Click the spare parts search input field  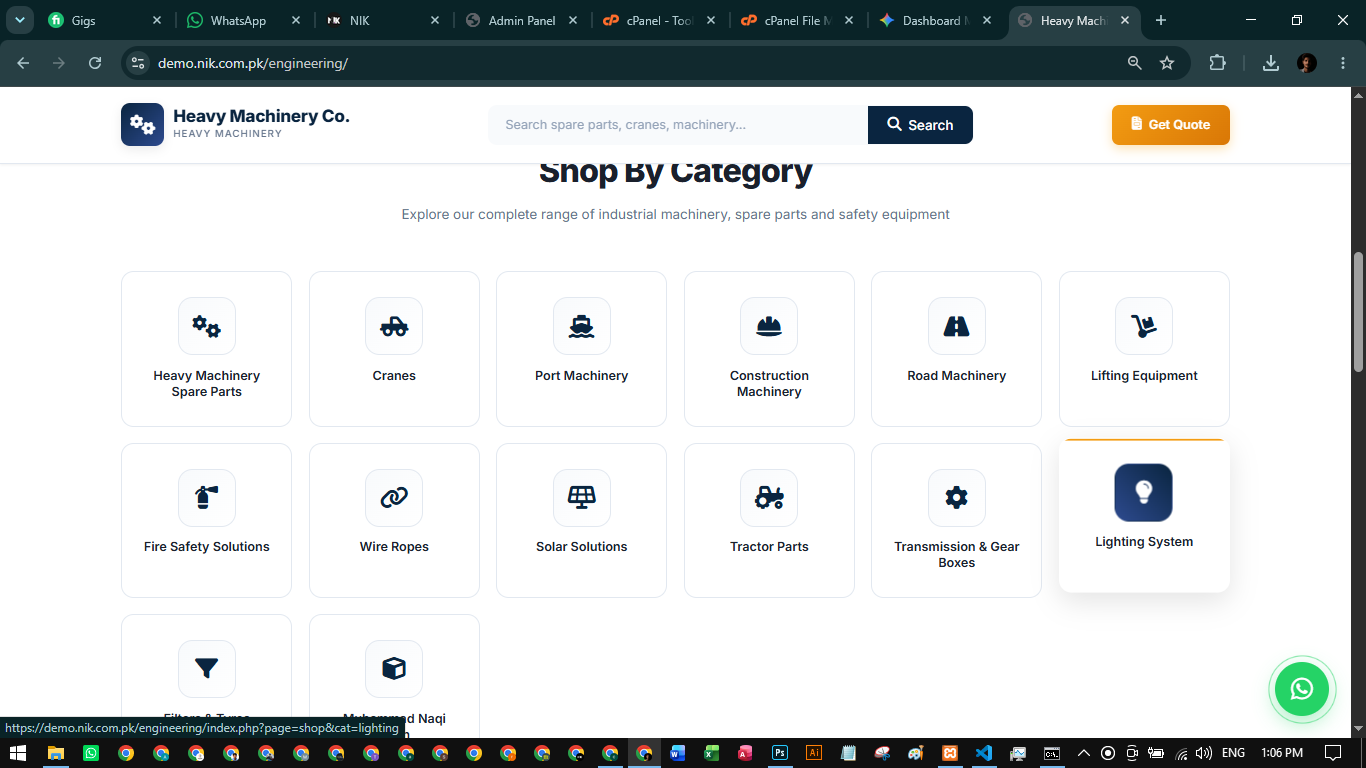click(678, 125)
